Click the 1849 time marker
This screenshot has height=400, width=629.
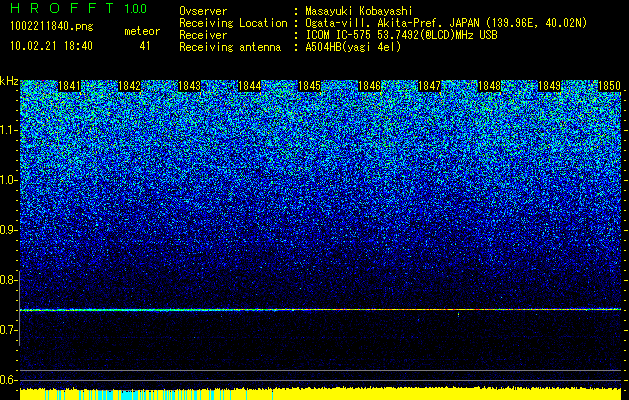click(549, 86)
